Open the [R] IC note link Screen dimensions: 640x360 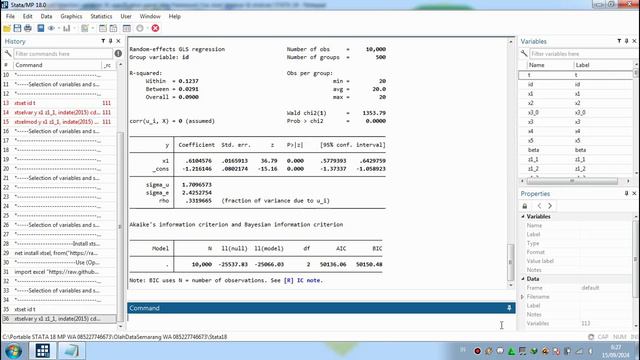click(x=302, y=280)
